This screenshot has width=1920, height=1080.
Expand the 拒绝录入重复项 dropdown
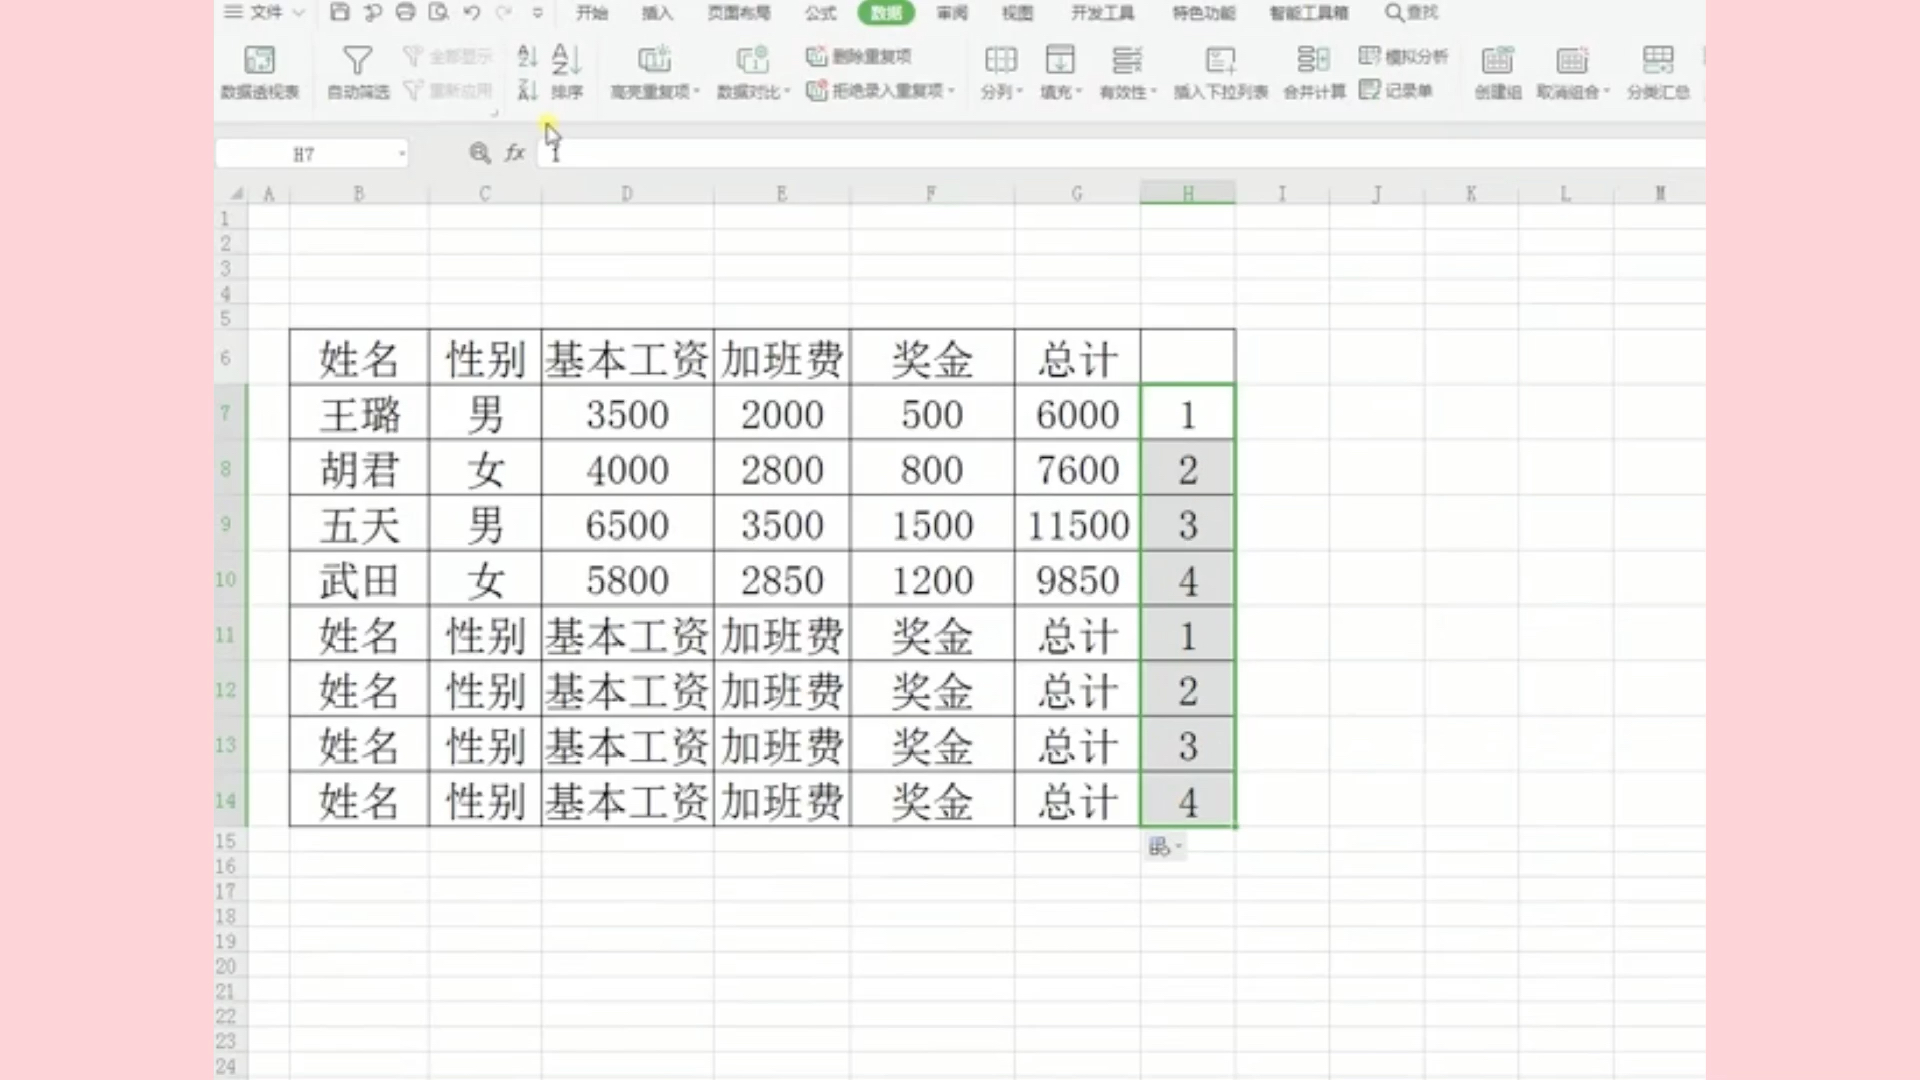951,91
